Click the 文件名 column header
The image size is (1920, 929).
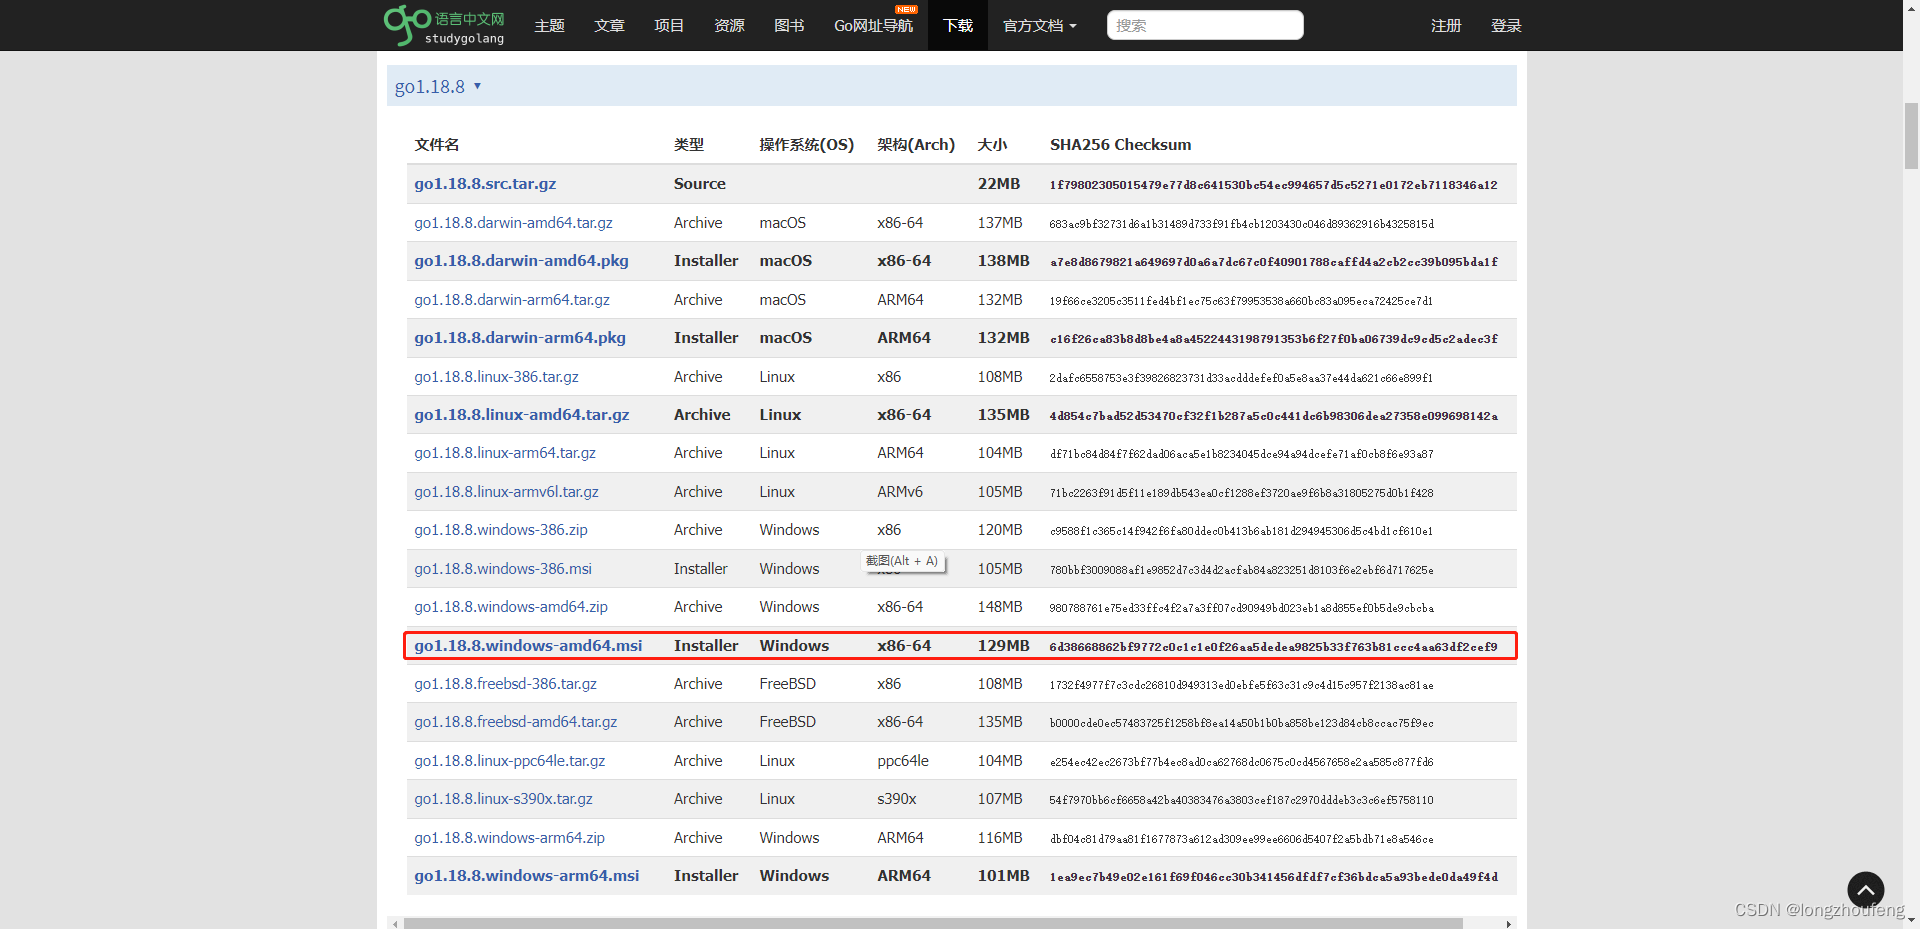pyautogui.click(x=437, y=145)
